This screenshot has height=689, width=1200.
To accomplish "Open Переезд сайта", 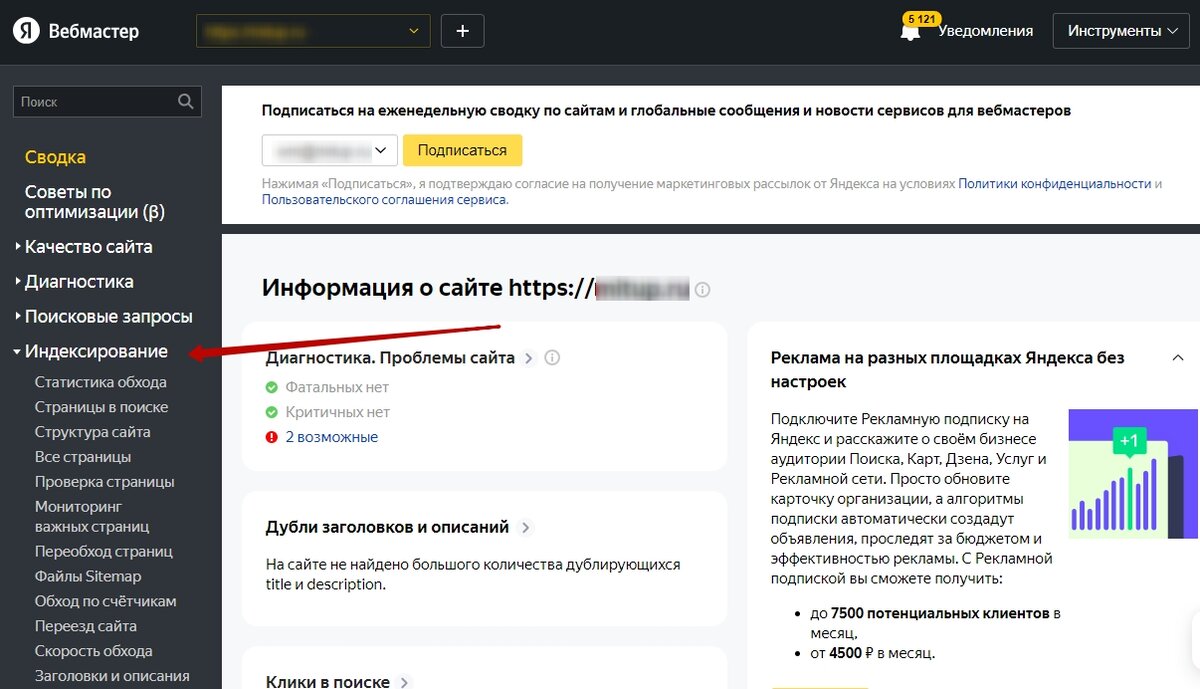I will [86, 626].
